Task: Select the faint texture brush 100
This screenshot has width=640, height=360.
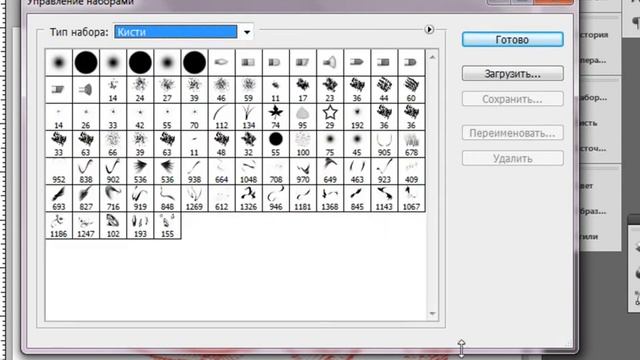Action: point(302,144)
